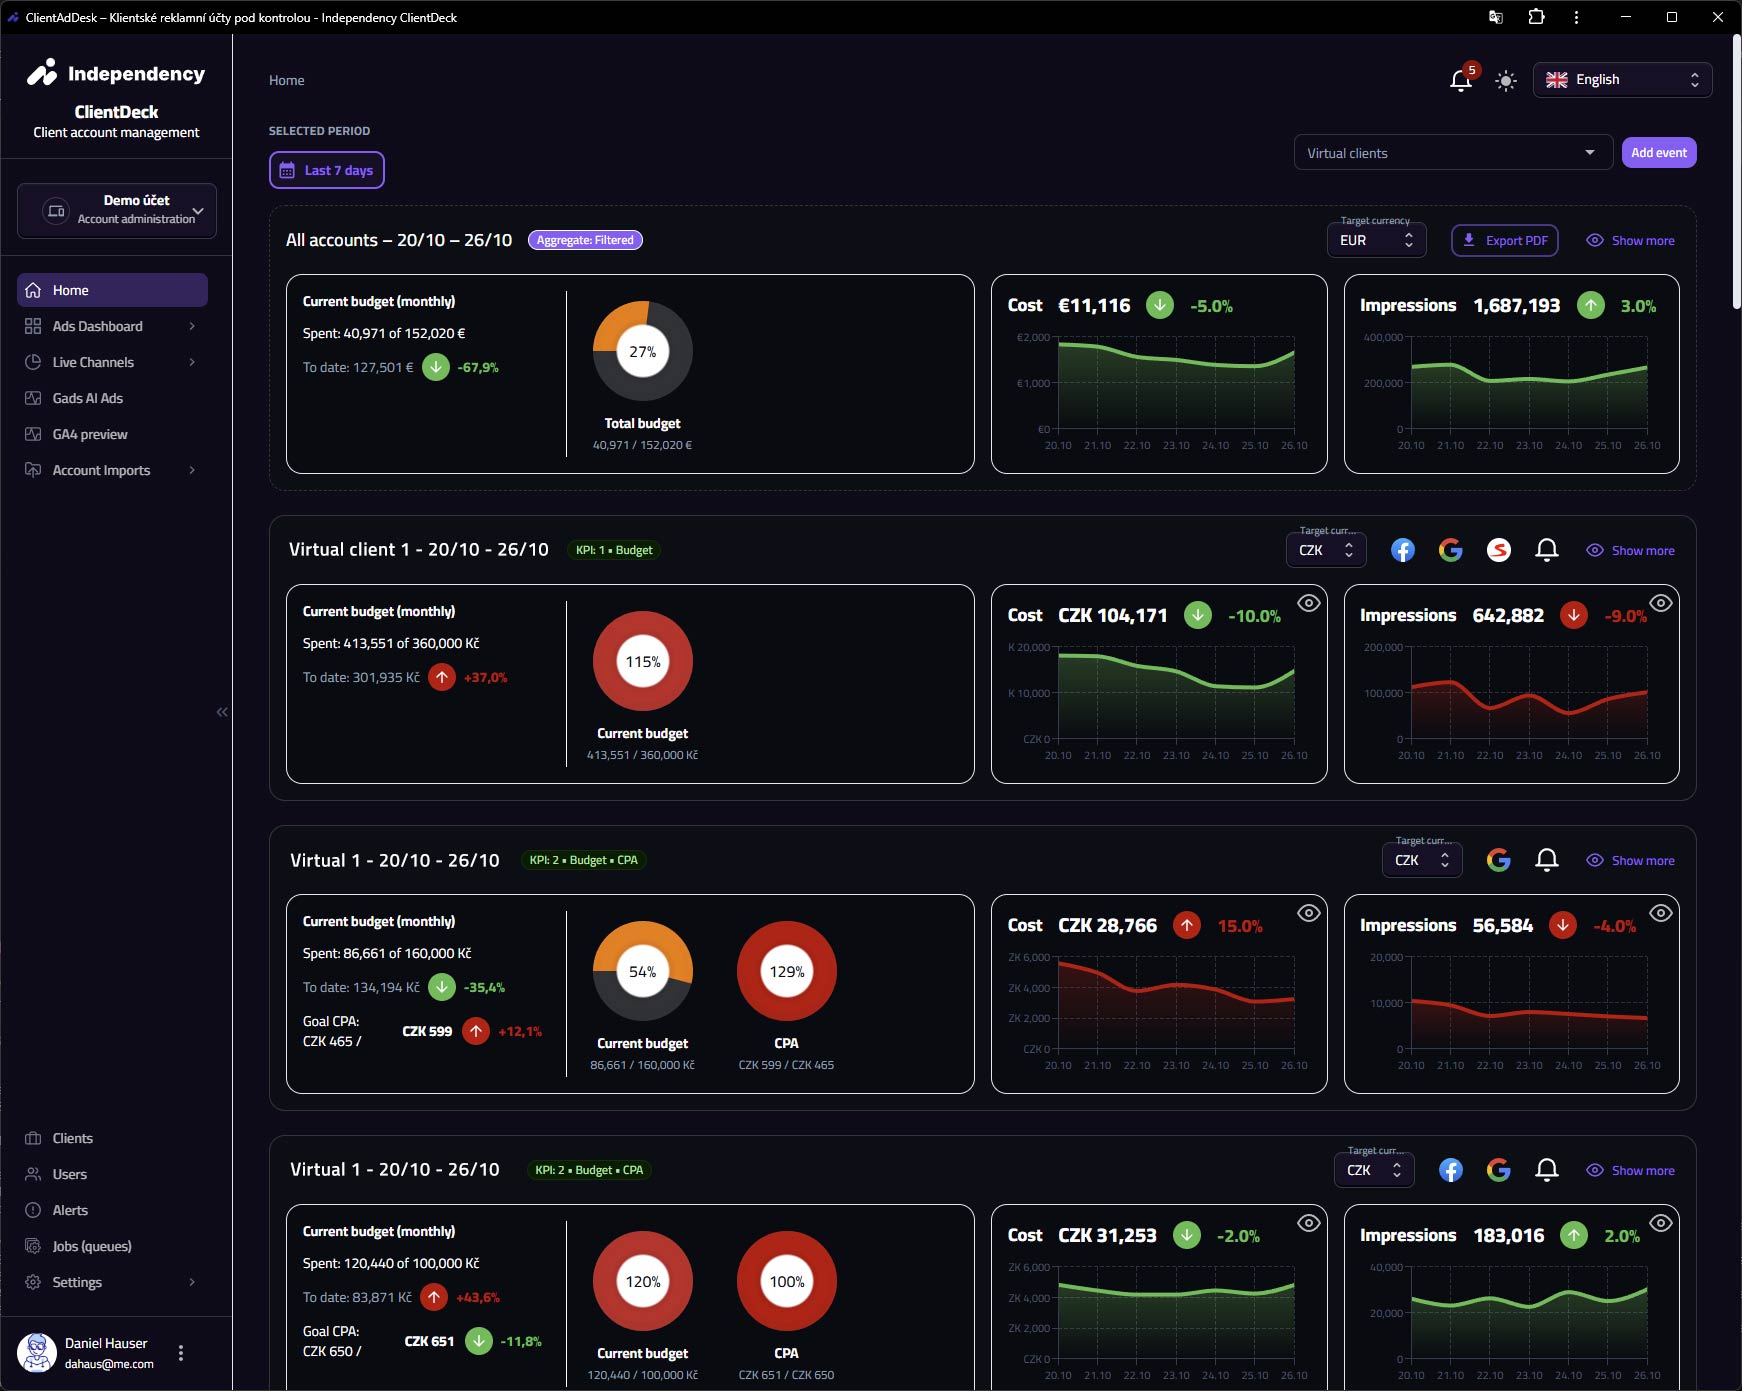
Task: Open the Alerts section
Action: pos(71,1209)
